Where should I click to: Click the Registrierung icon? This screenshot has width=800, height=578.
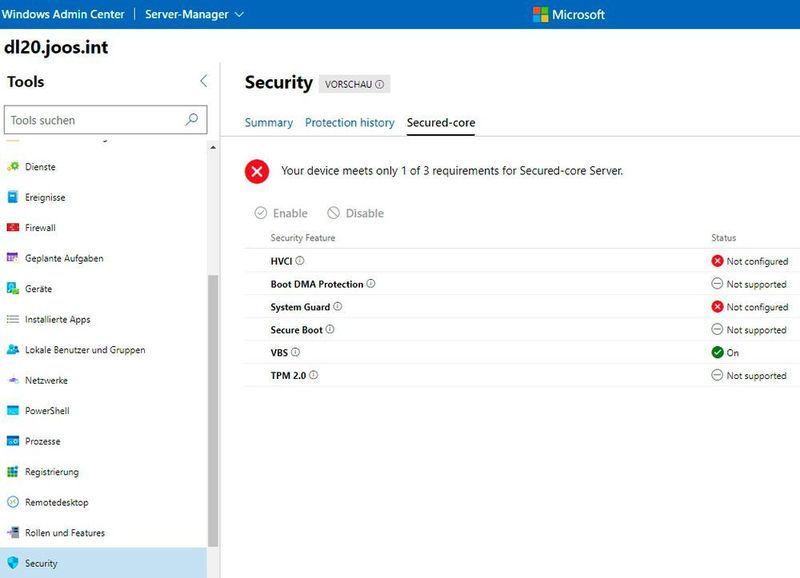tap(13, 471)
